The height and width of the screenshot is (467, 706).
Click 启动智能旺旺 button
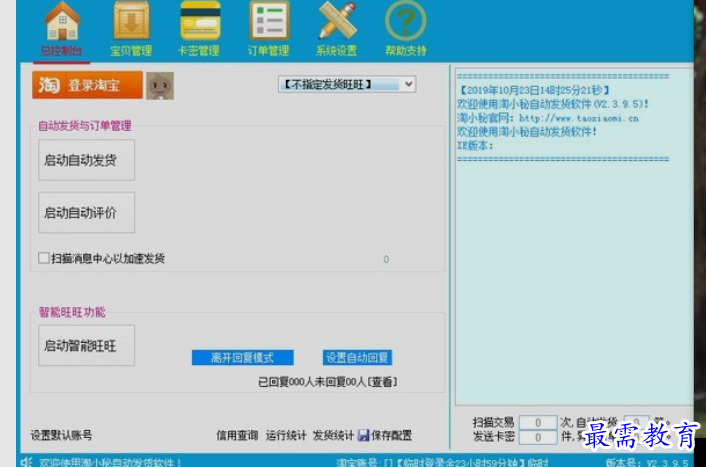coord(86,345)
